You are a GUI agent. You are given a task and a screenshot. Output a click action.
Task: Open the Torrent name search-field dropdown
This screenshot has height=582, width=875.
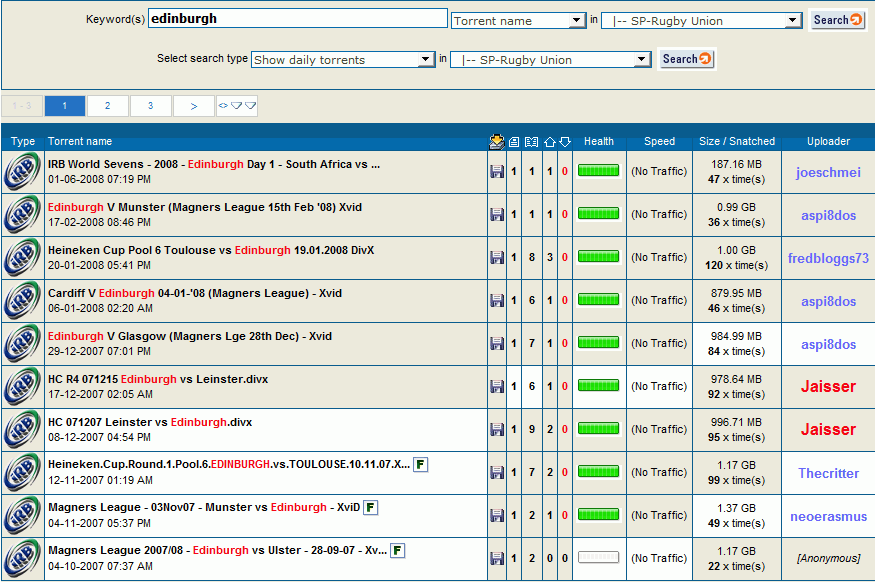coord(518,21)
